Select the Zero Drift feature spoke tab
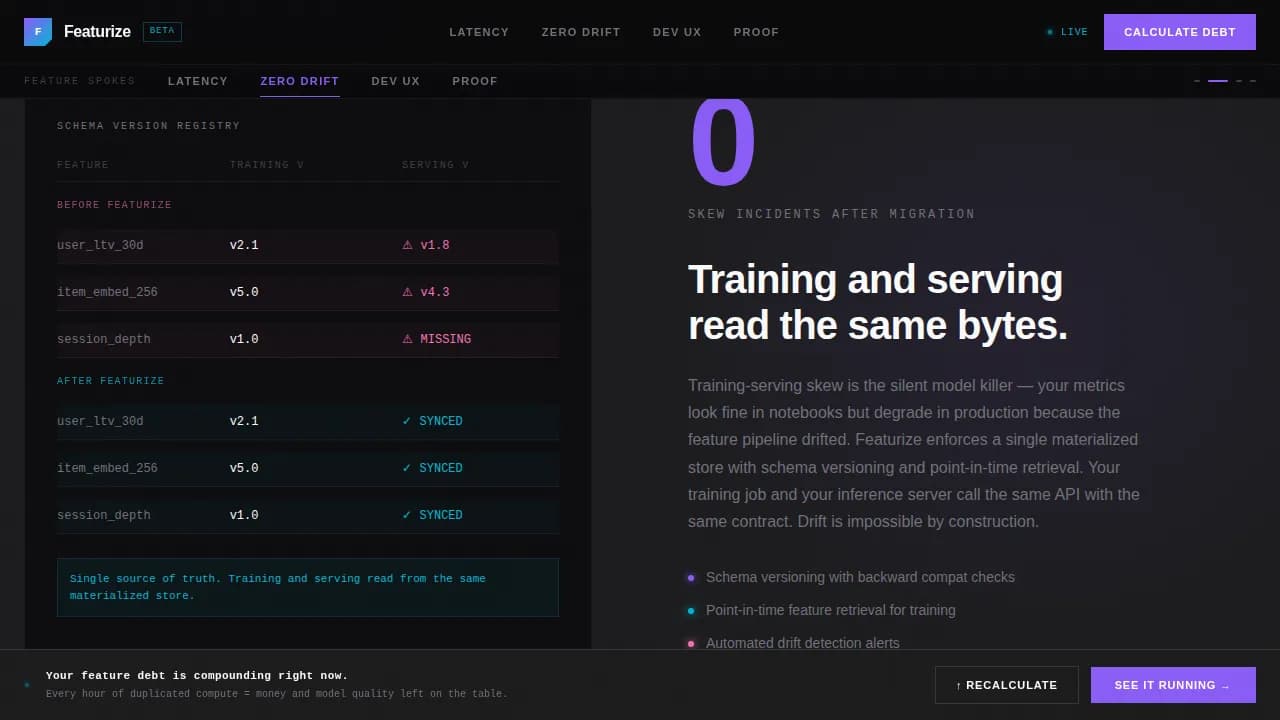The image size is (1280, 720). pyautogui.click(x=300, y=81)
